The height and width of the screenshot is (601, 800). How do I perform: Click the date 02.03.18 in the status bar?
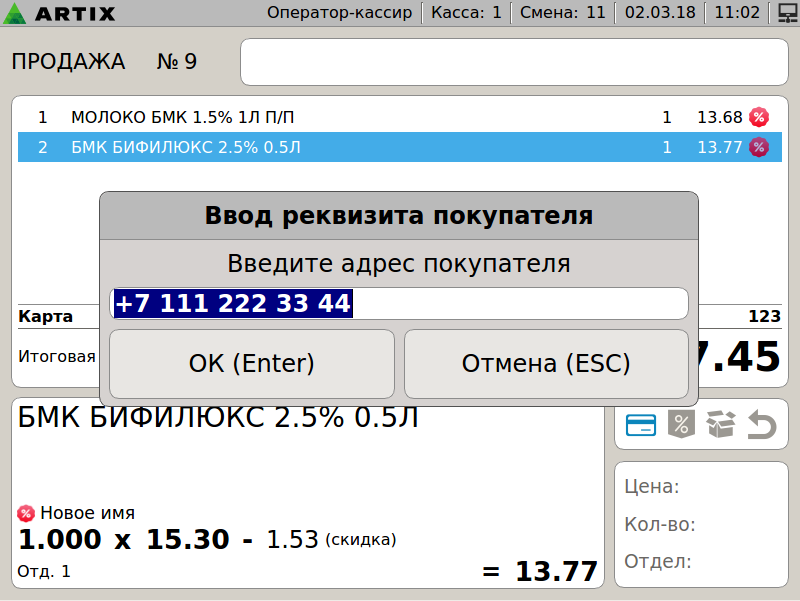point(660,13)
